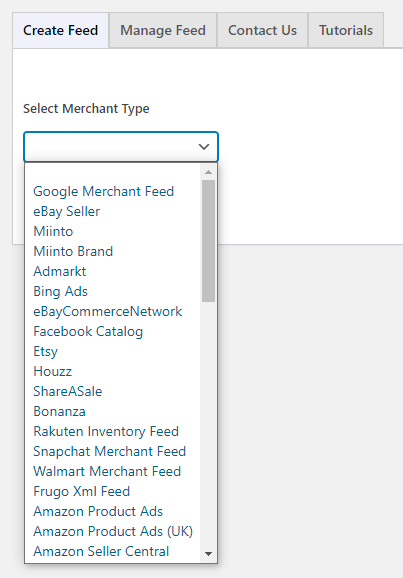Open the Contact Us tab
The height and width of the screenshot is (578, 403).
[x=262, y=30]
